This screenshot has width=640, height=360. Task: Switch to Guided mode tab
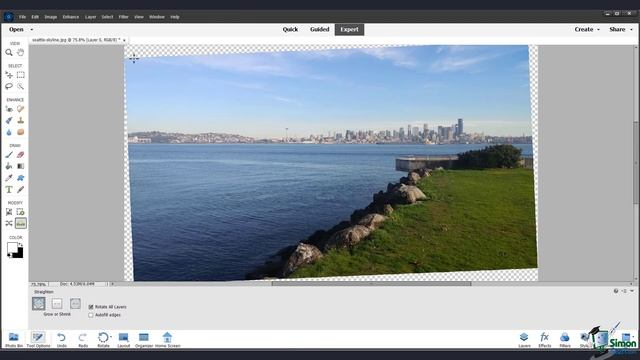[x=320, y=29]
